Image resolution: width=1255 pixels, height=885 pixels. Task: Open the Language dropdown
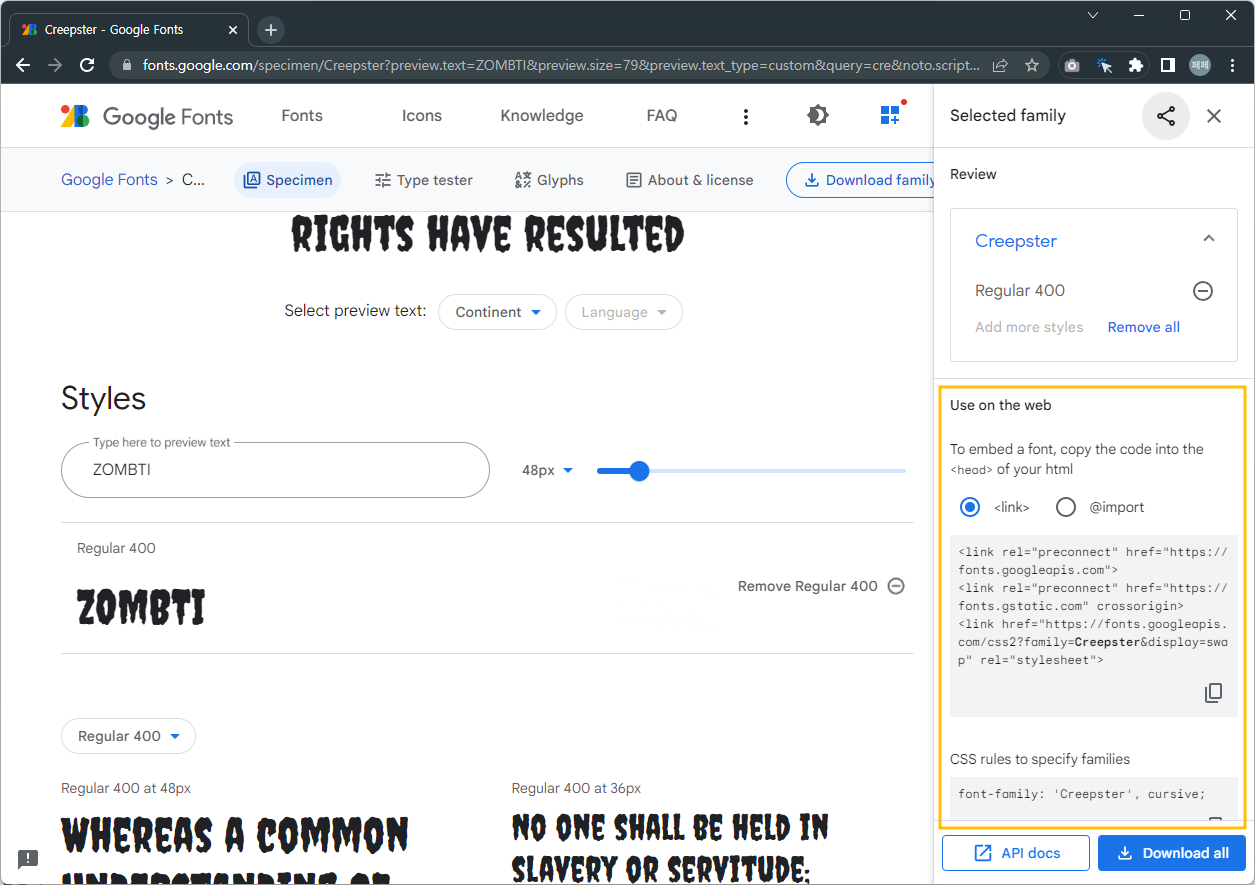click(624, 312)
